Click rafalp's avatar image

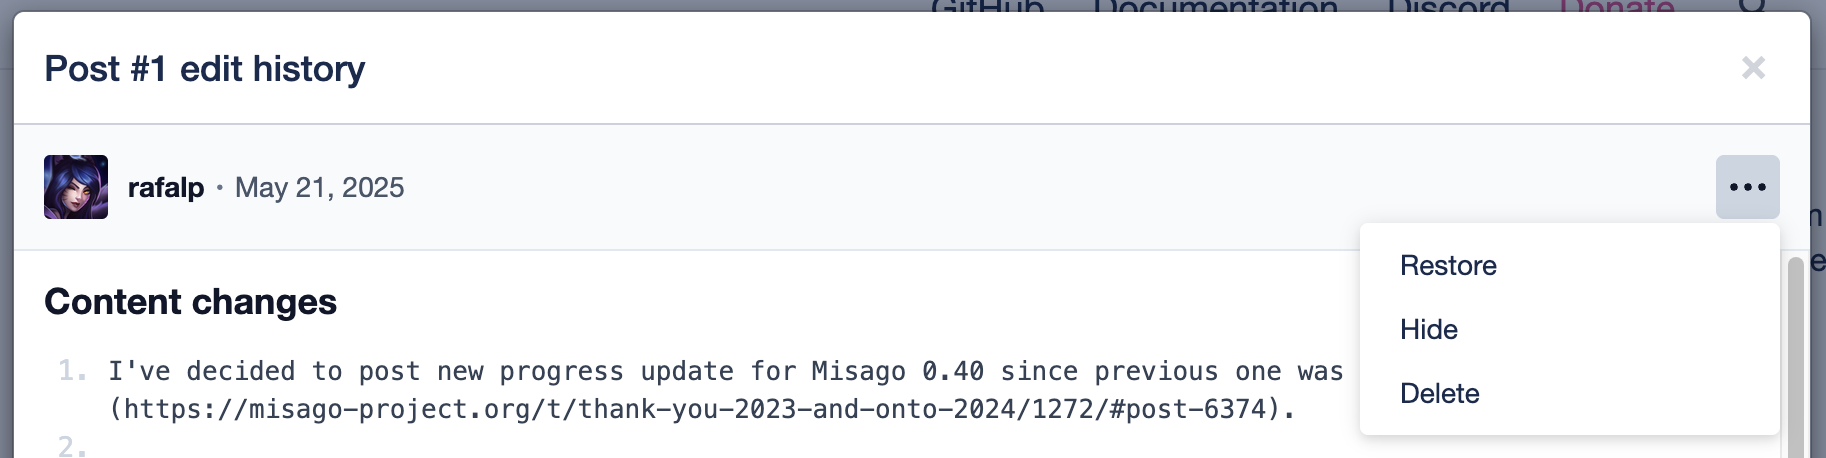click(76, 187)
